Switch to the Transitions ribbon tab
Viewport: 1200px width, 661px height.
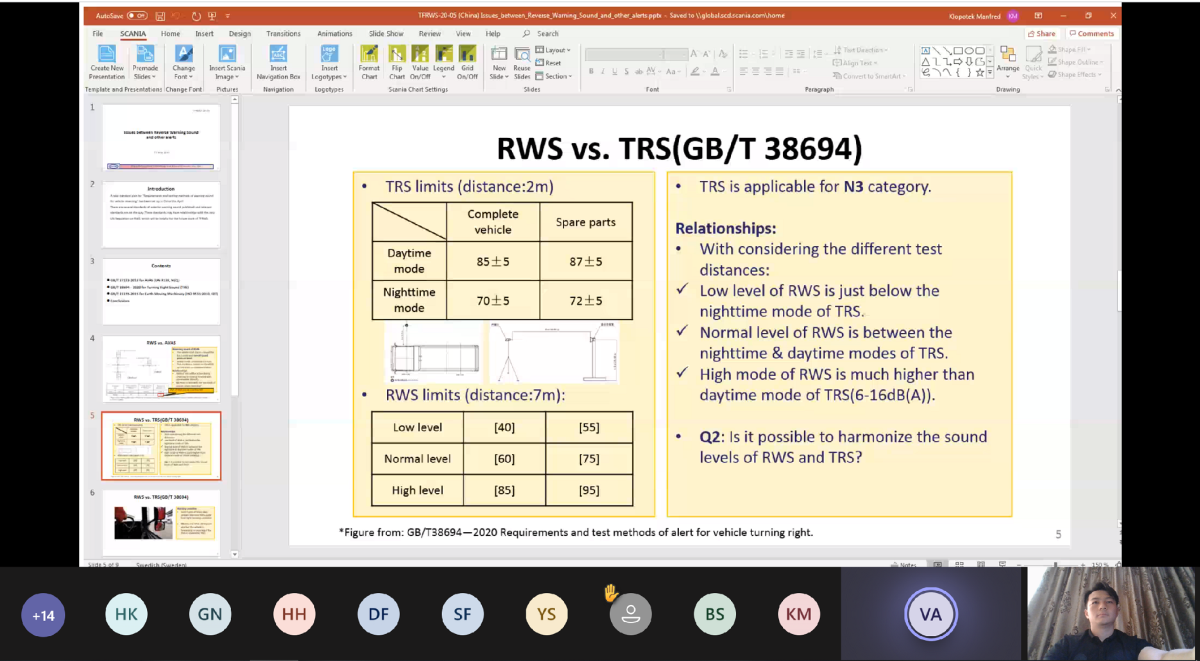point(284,33)
